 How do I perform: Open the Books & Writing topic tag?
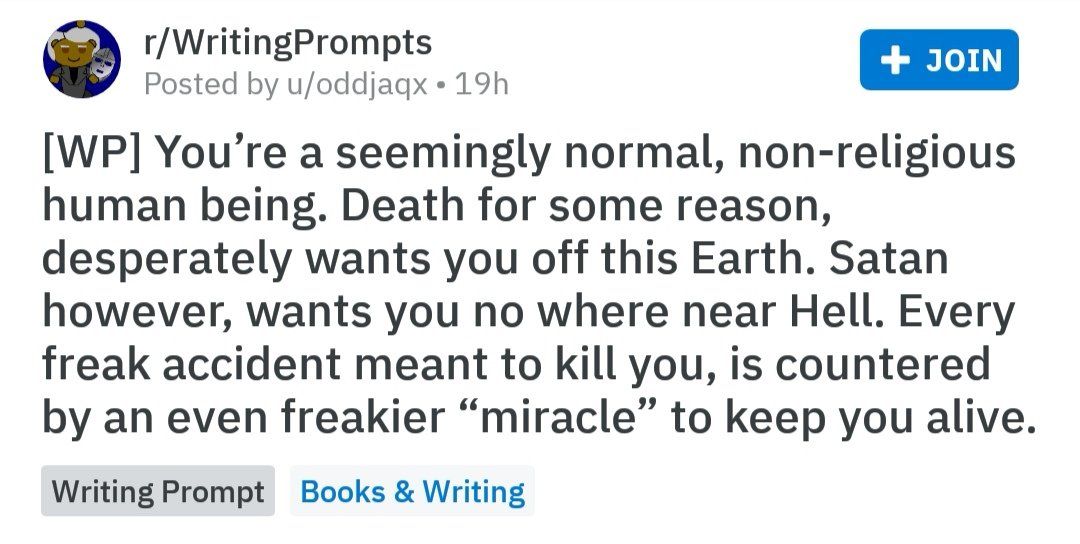pos(412,491)
